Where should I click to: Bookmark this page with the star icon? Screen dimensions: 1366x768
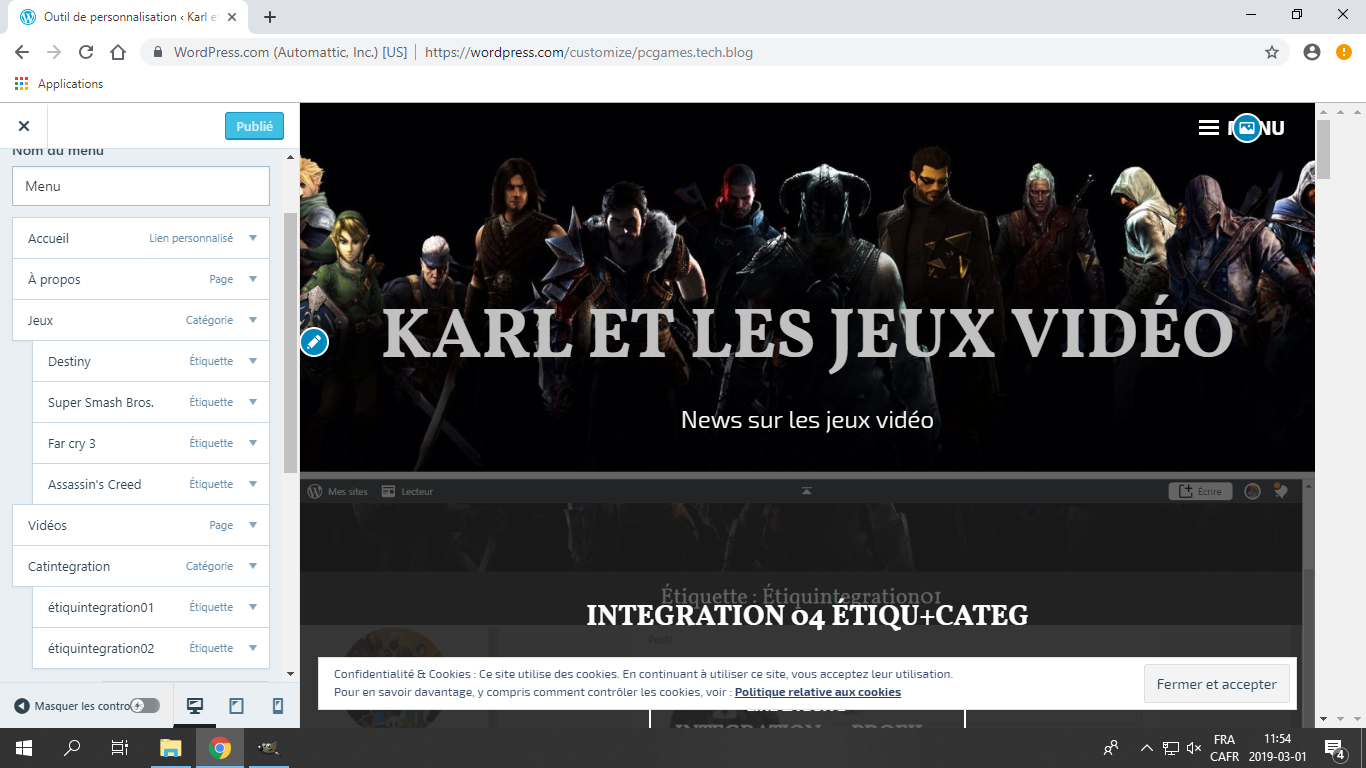click(x=1271, y=52)
